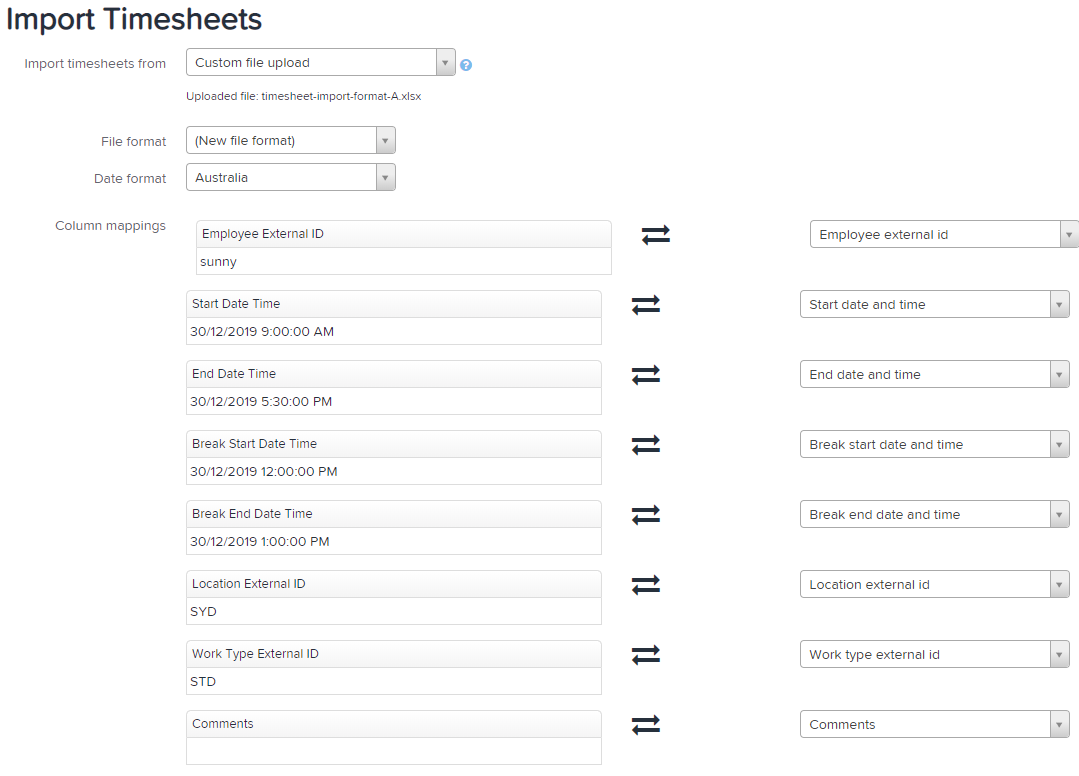The width and height of the screenshot is (1079, 776).
Task: Click the sample value STD
Action: coord(394,681)
